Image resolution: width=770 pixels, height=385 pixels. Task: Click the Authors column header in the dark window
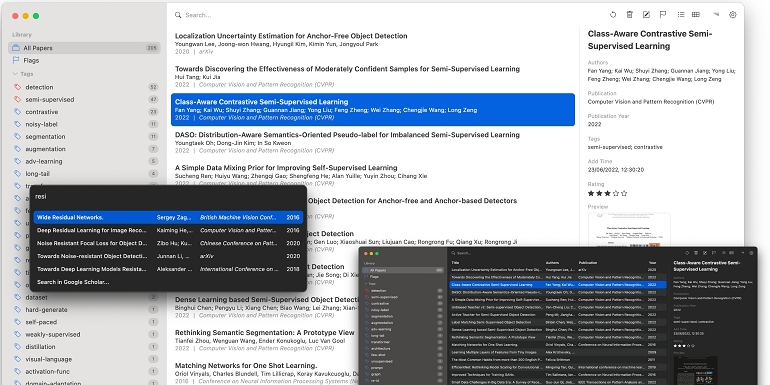tap(552, 263)
